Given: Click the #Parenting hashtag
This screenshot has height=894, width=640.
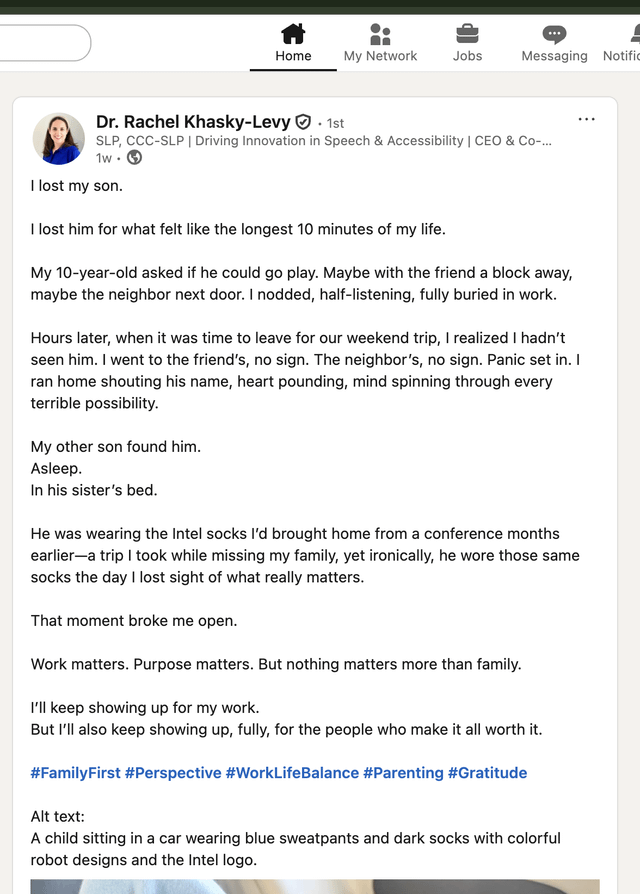Looking at the screenshot, I should [403, 773].
